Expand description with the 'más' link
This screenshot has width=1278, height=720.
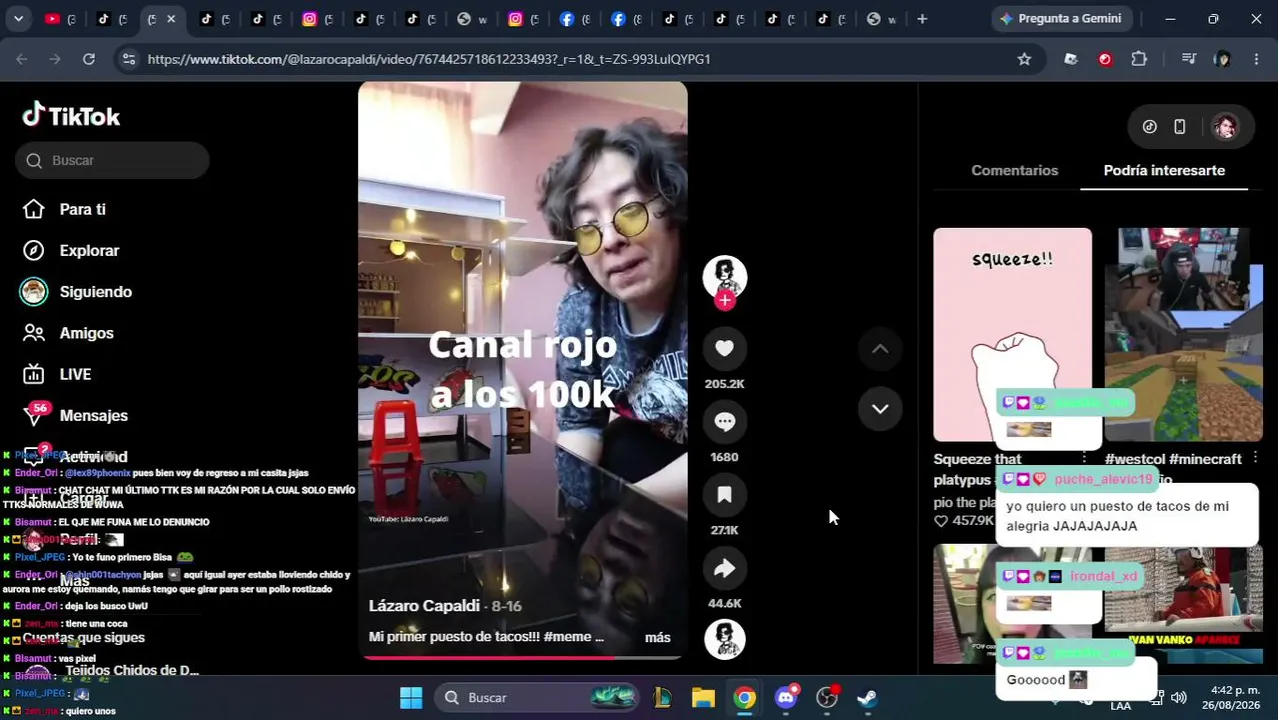pos(657,637)
